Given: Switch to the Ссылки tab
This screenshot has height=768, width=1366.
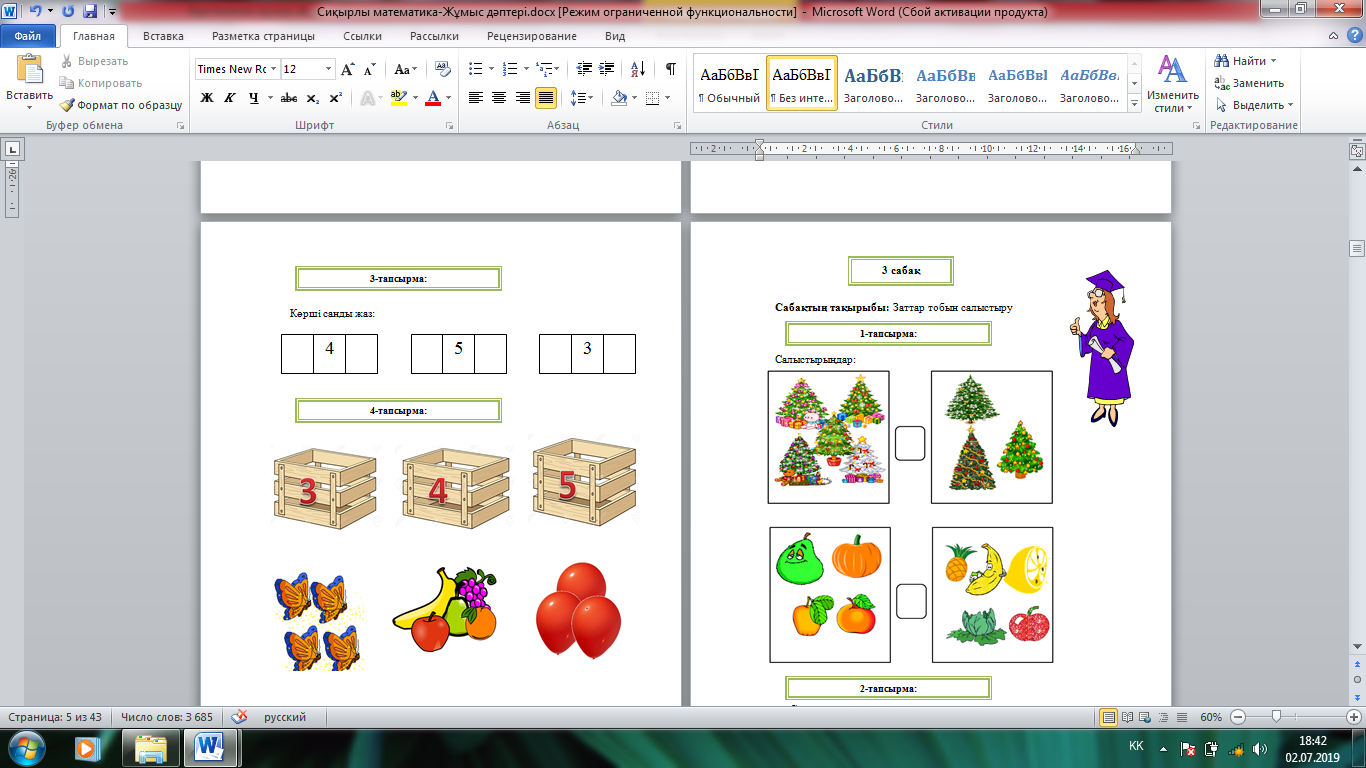Looking at the screenshot, I should (362, 36).
